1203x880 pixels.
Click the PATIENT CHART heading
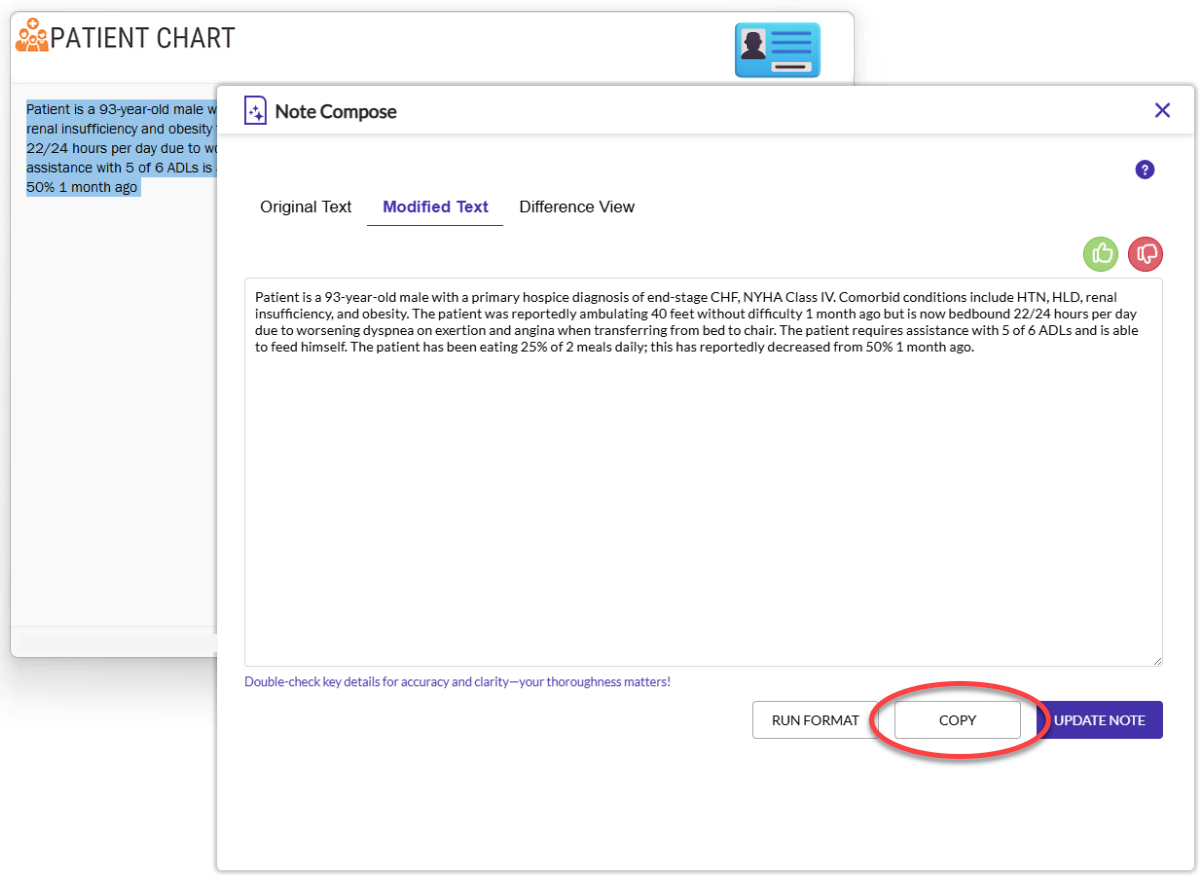click(x=143, y=38)
